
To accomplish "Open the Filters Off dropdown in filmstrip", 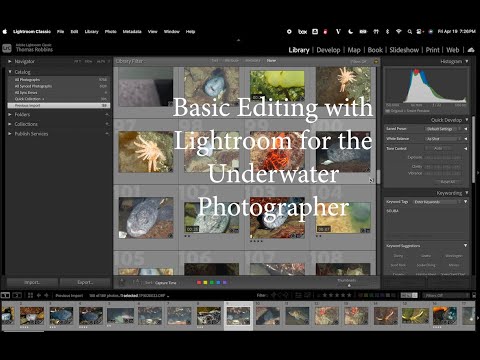I will click(446, 295).
